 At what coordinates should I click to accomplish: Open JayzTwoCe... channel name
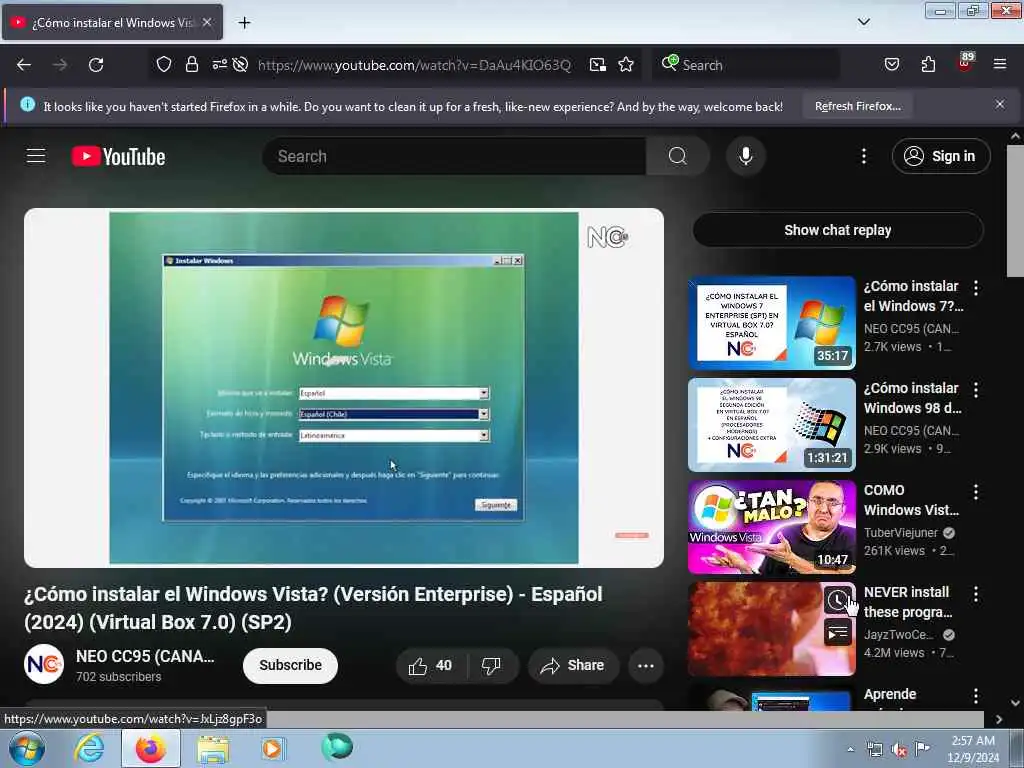(x=898, y=634)
